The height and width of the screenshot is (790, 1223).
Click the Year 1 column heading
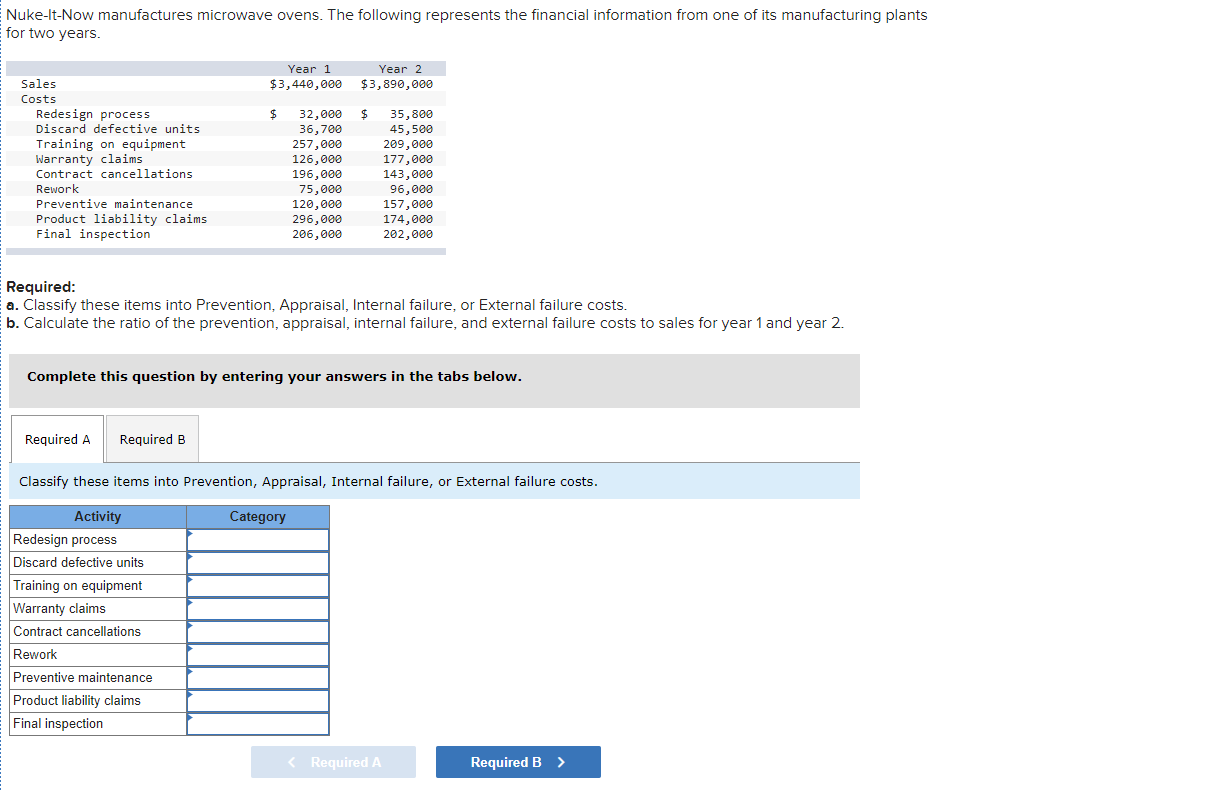click(309, 69)
